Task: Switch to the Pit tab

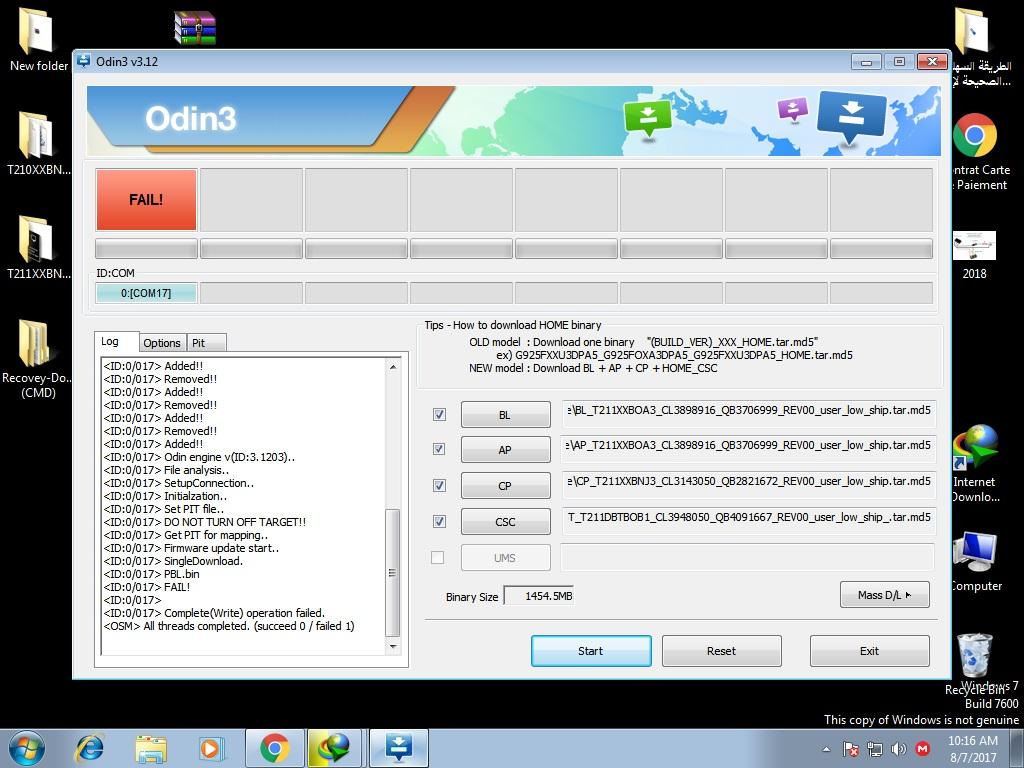Action: coord(206,343)
